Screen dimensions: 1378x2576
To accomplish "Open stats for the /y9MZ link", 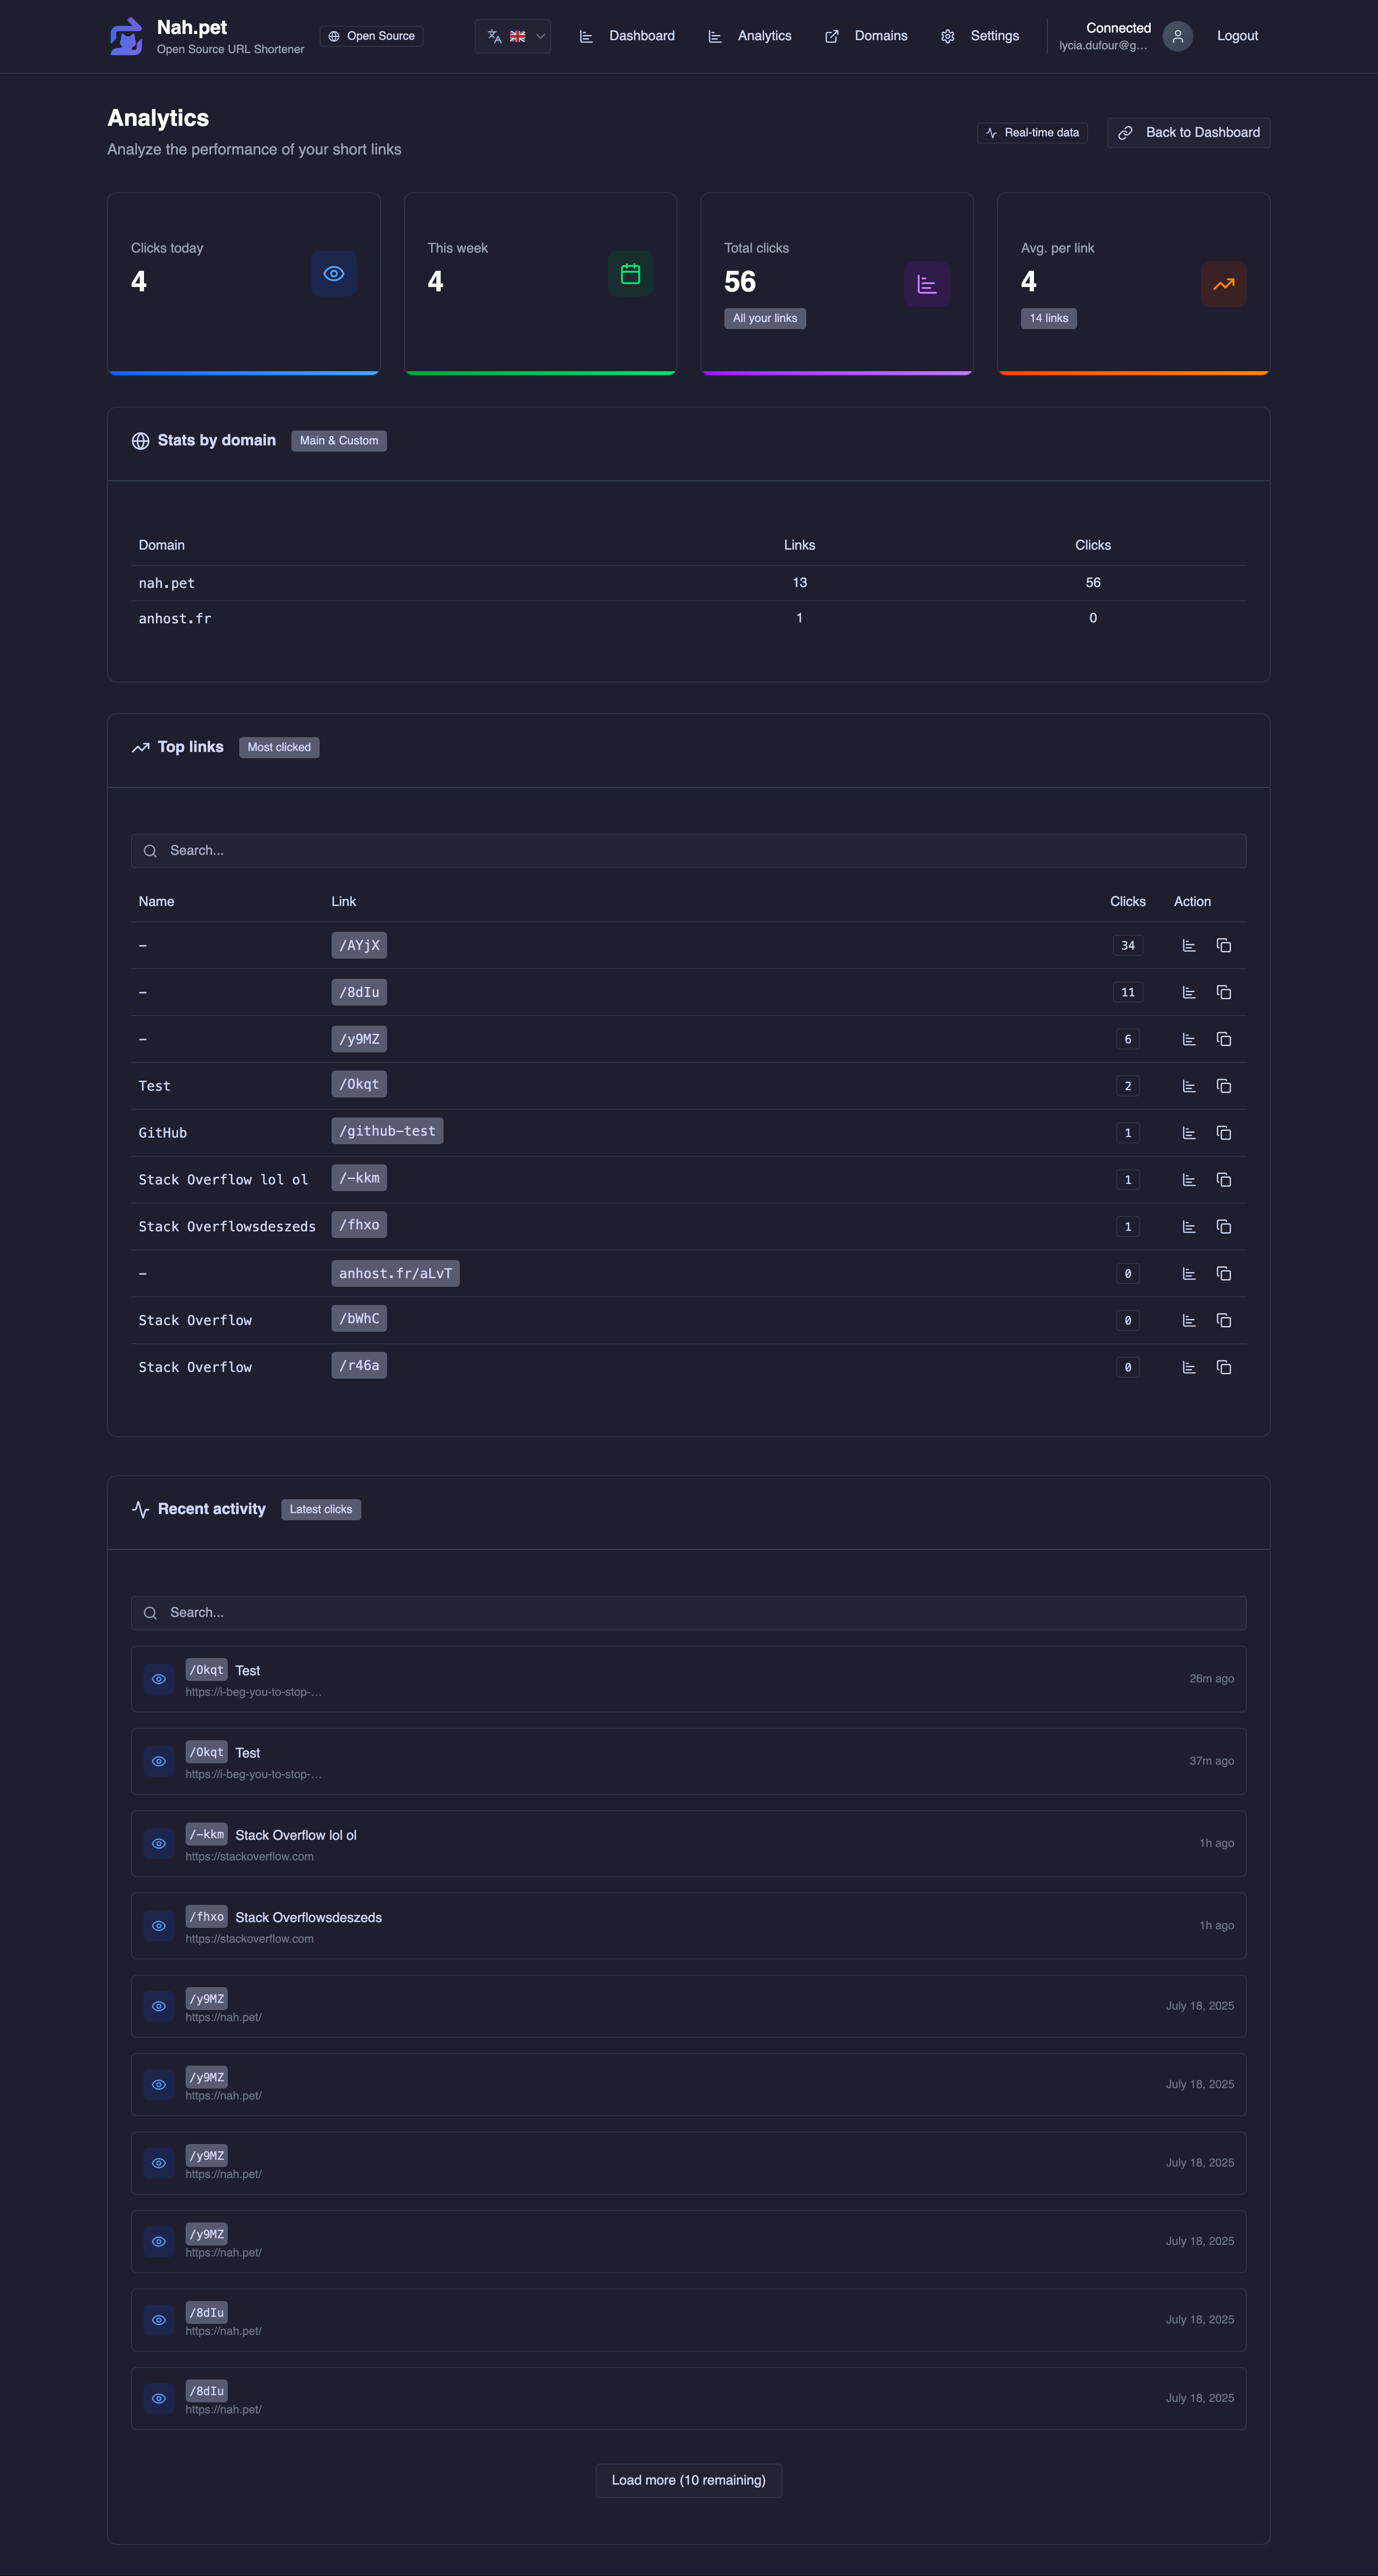I will tap(1189, 1039).
